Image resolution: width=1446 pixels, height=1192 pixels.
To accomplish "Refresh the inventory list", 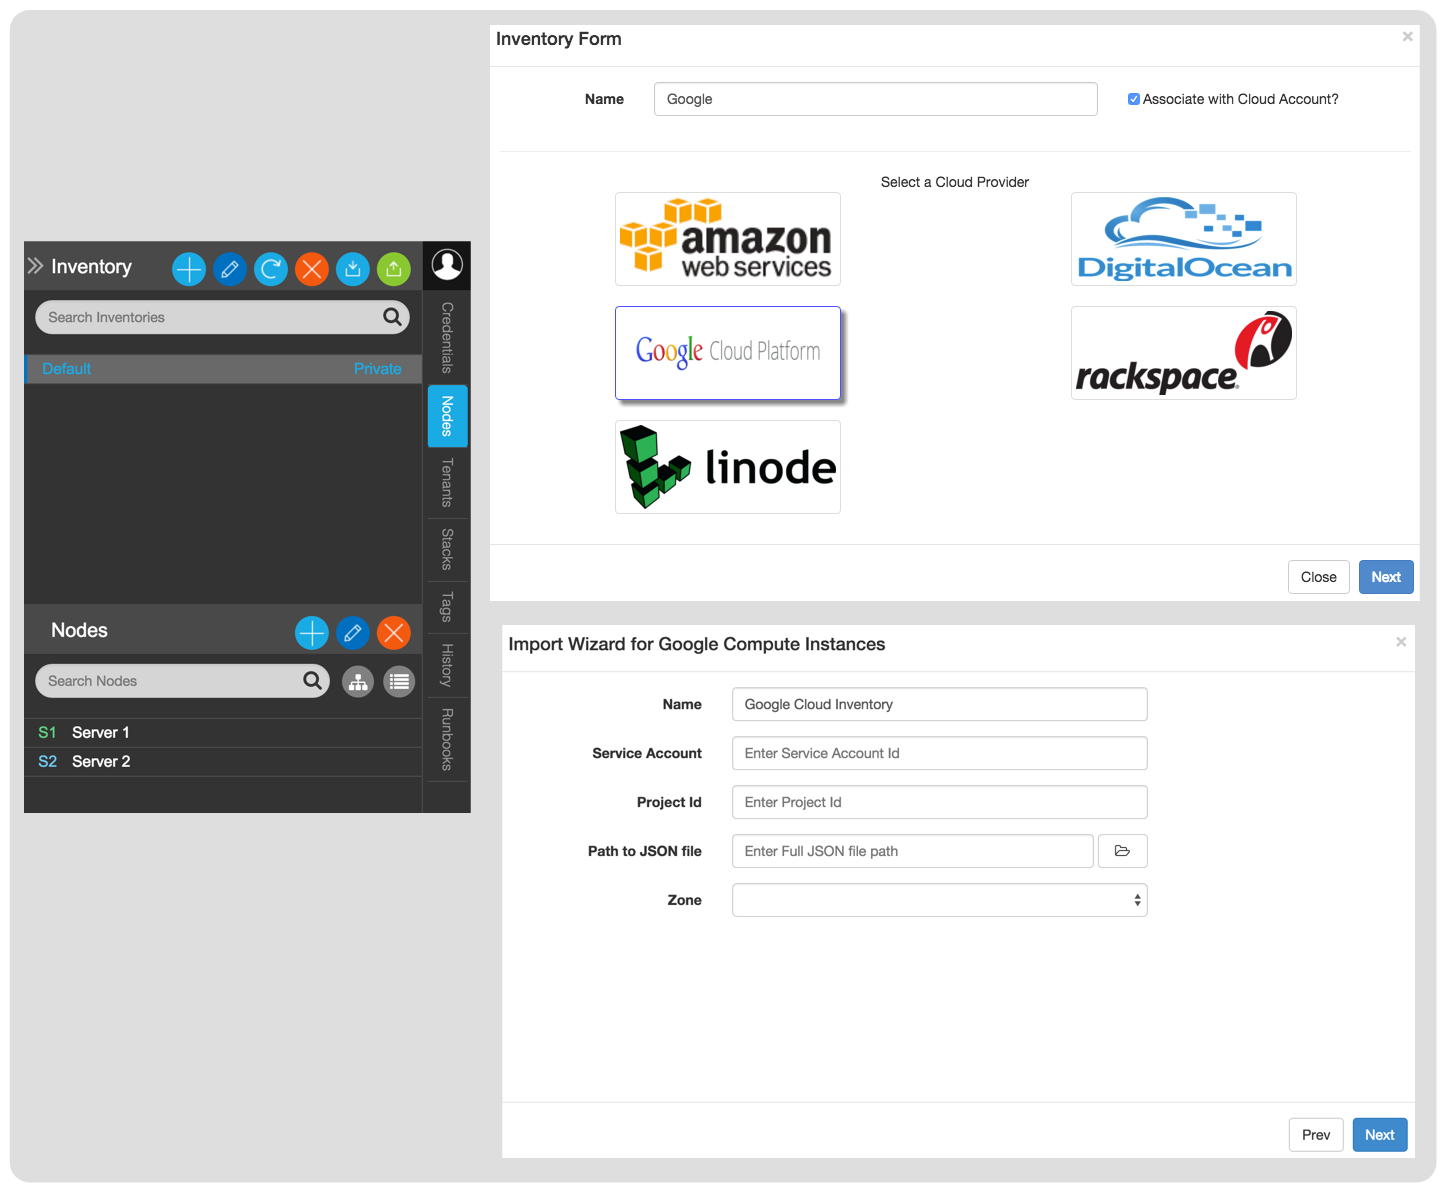I will (271, 269).
